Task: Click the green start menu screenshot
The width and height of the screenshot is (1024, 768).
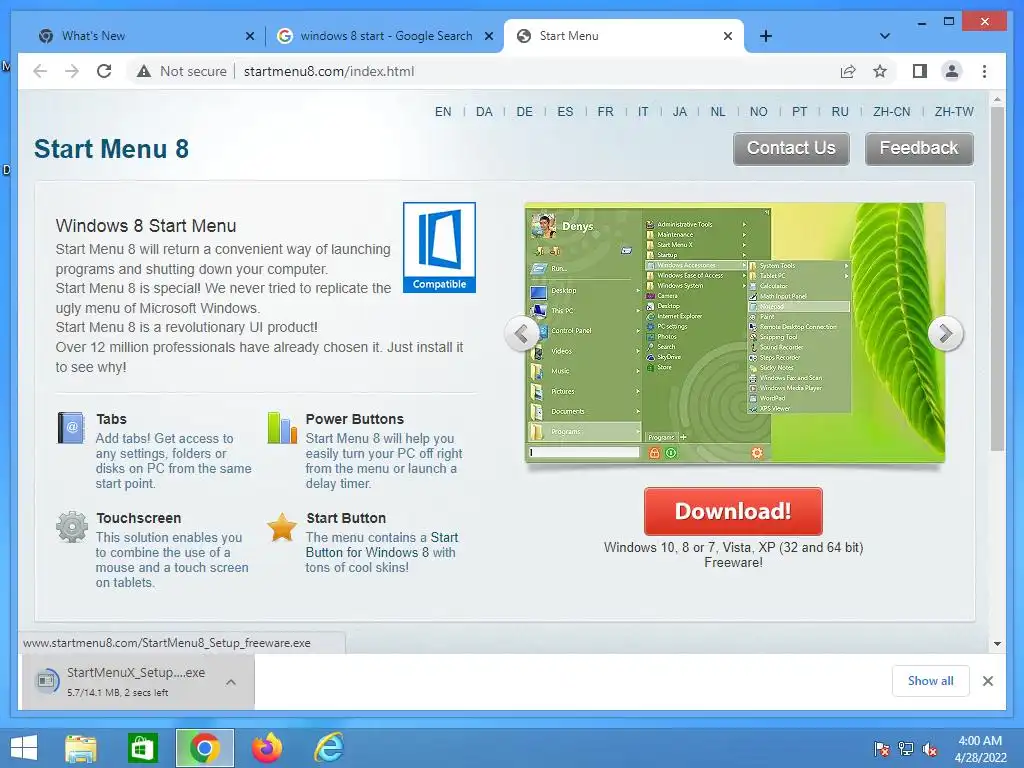Action: click(x=735, y=333)
